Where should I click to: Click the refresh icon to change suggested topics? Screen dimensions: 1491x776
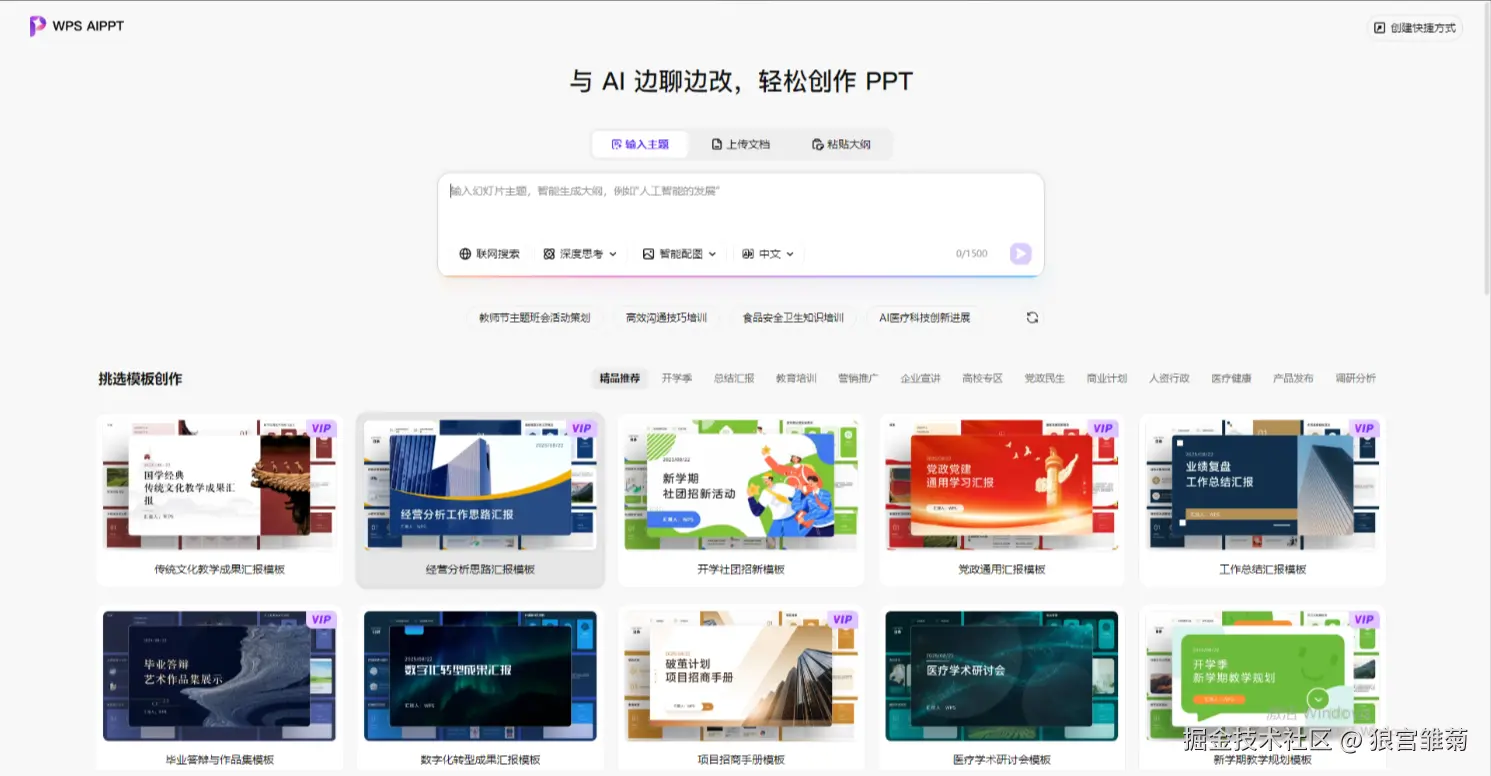coord(1032,317)
